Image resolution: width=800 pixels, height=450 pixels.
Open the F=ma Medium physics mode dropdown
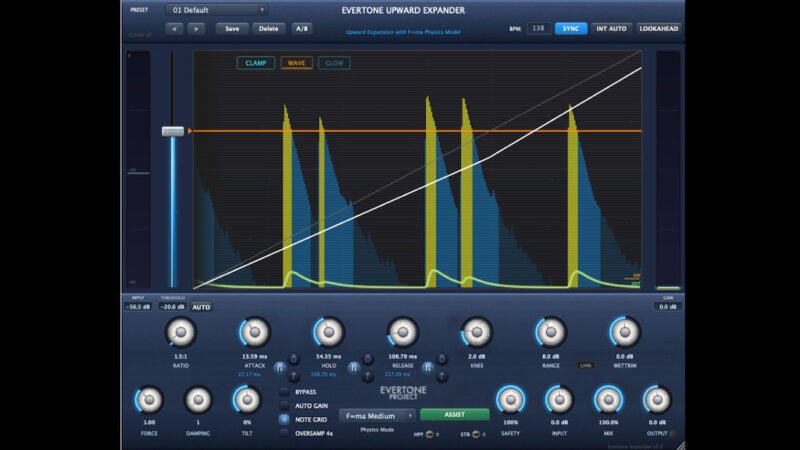377,415
